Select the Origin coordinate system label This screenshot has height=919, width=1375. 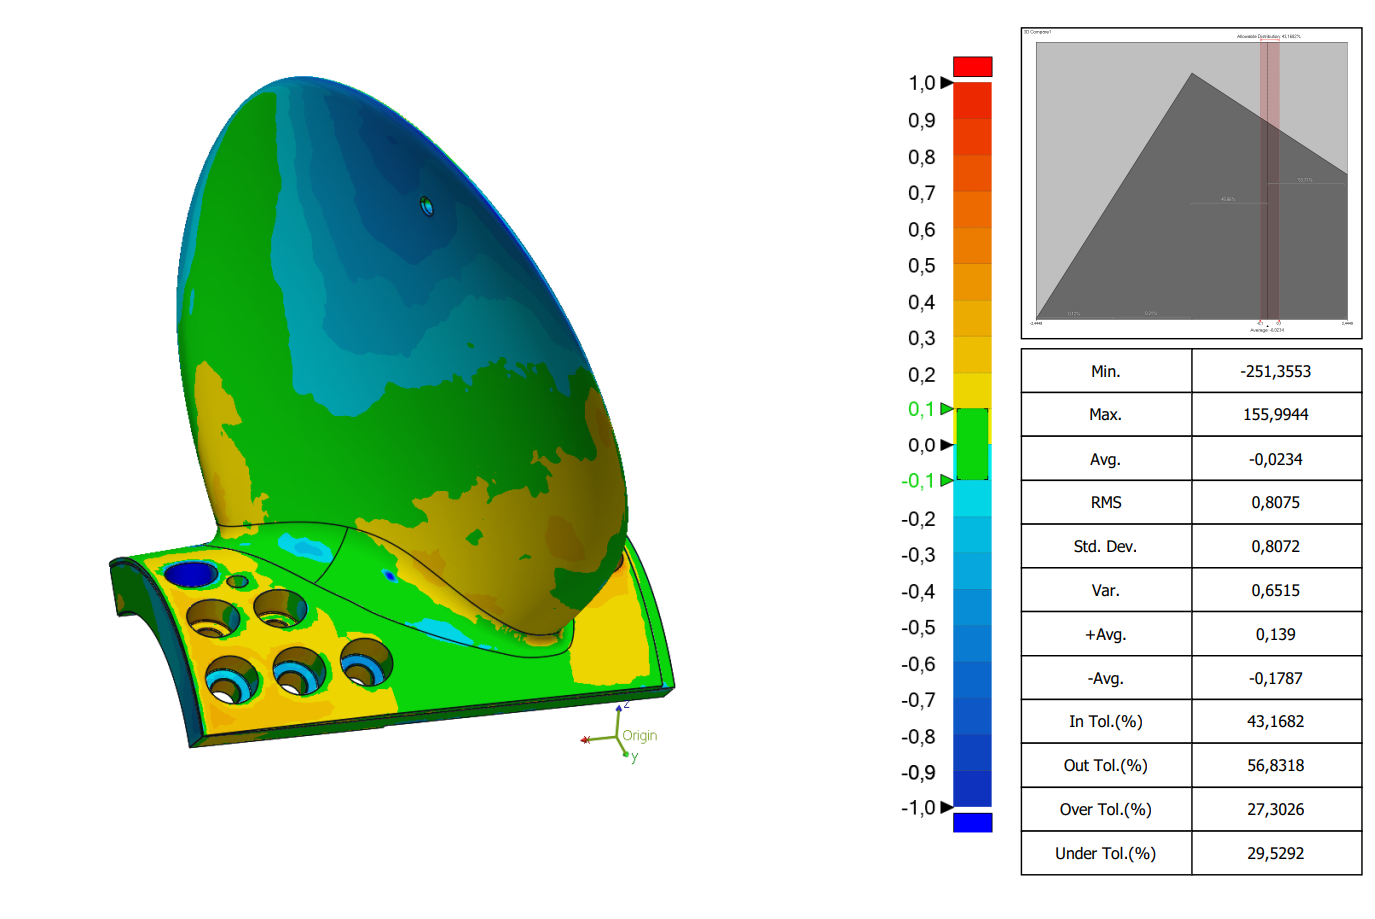tap(639, 735)
